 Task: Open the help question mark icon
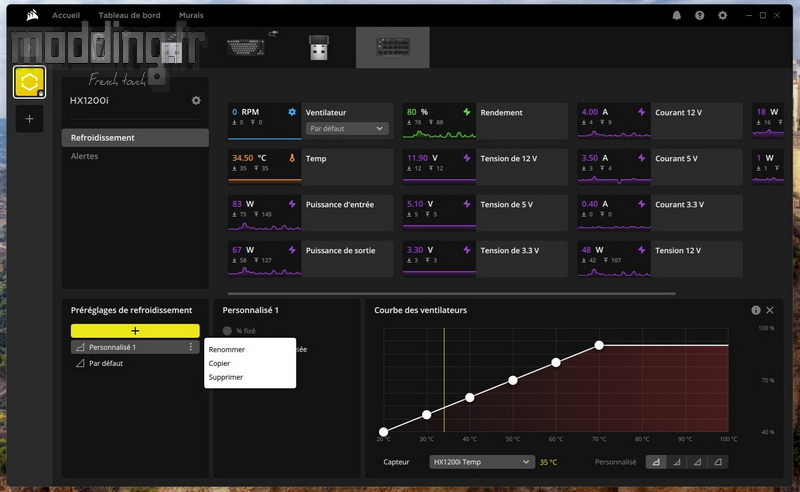699,15
